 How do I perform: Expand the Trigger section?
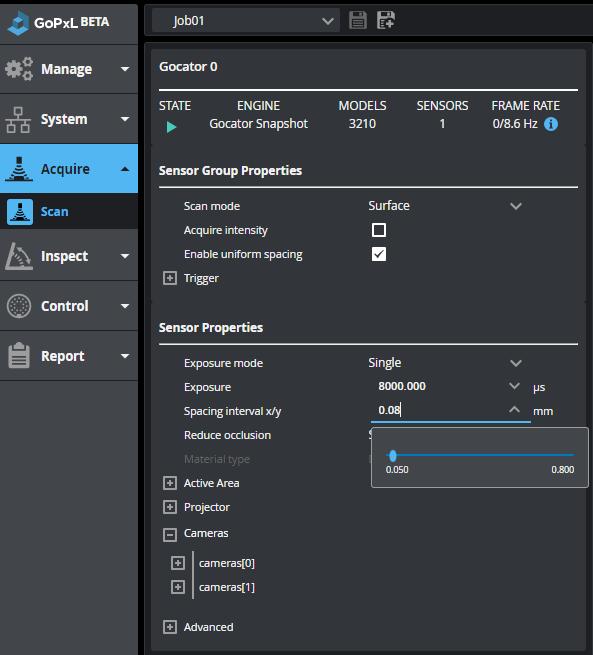tap(170, 278)
